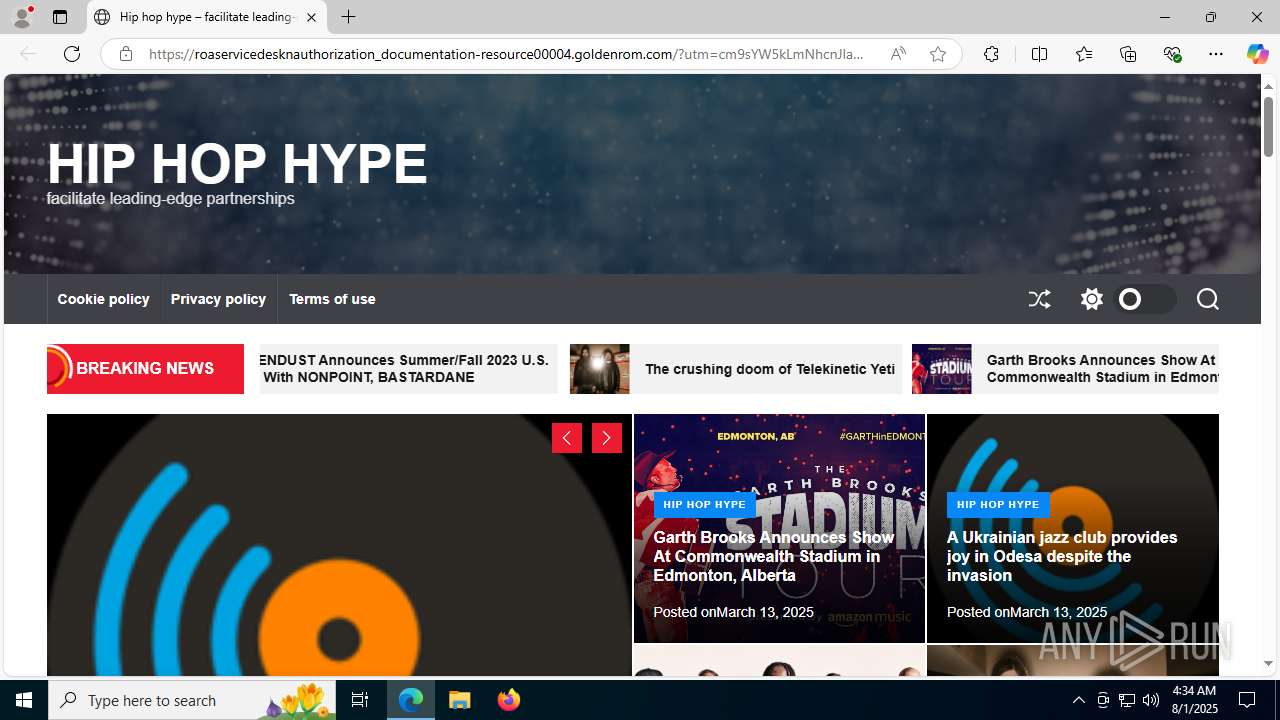Click the browser profile icon

click(22, 17)
